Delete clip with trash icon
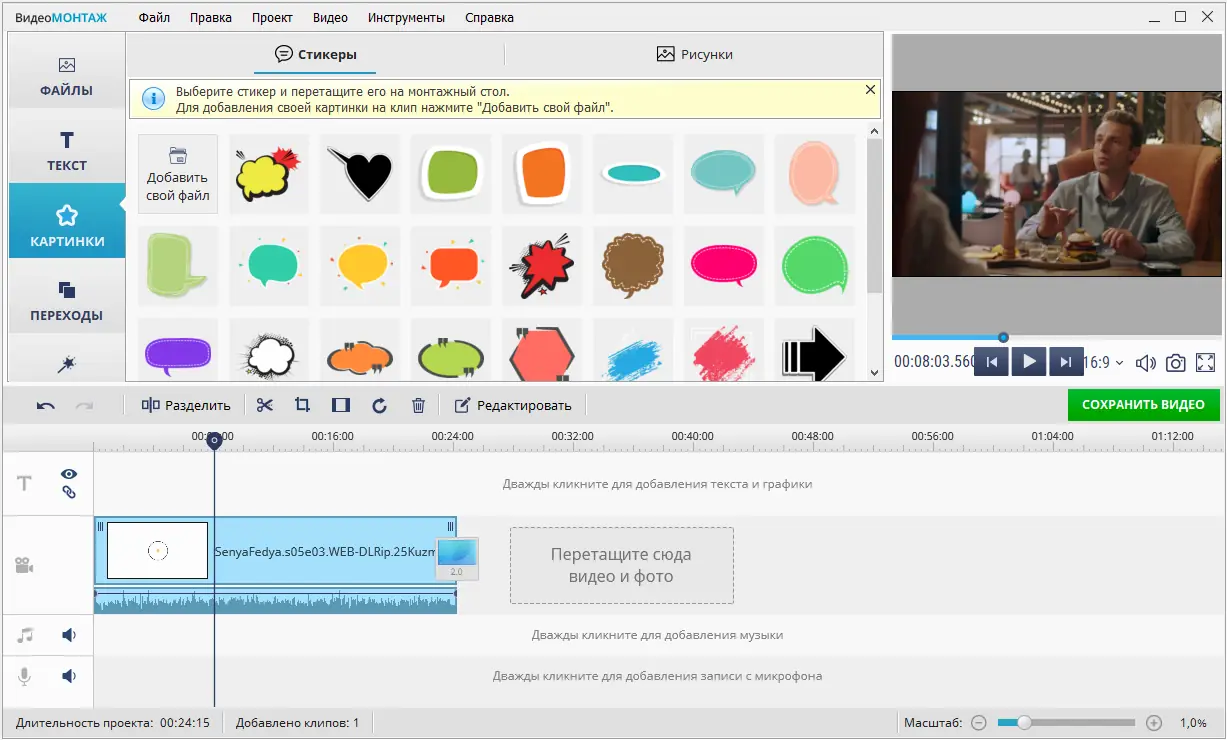This screenshot has width=1227, height=740. 418,405
